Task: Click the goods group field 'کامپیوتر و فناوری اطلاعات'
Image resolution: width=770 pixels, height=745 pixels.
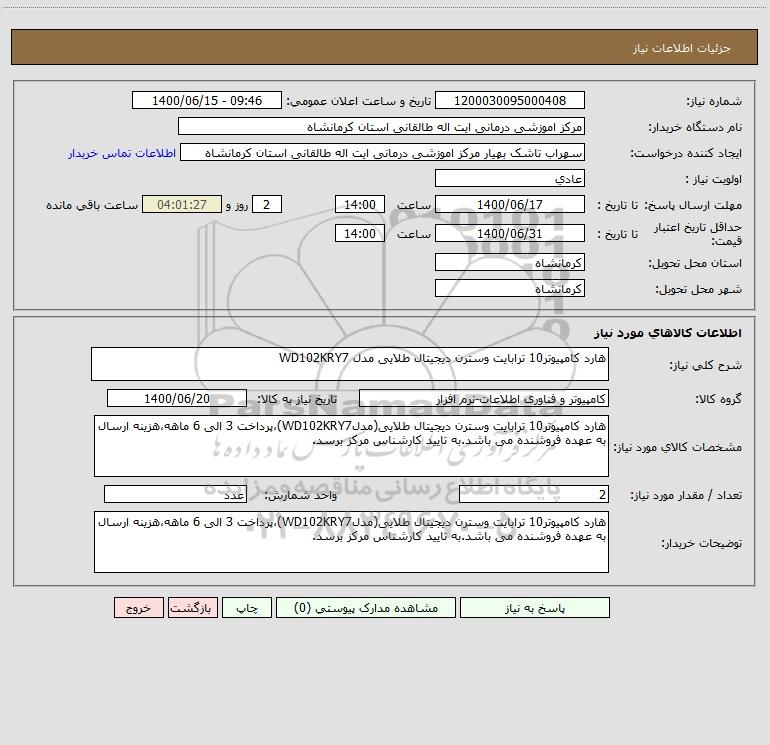Action: [484, 398]
